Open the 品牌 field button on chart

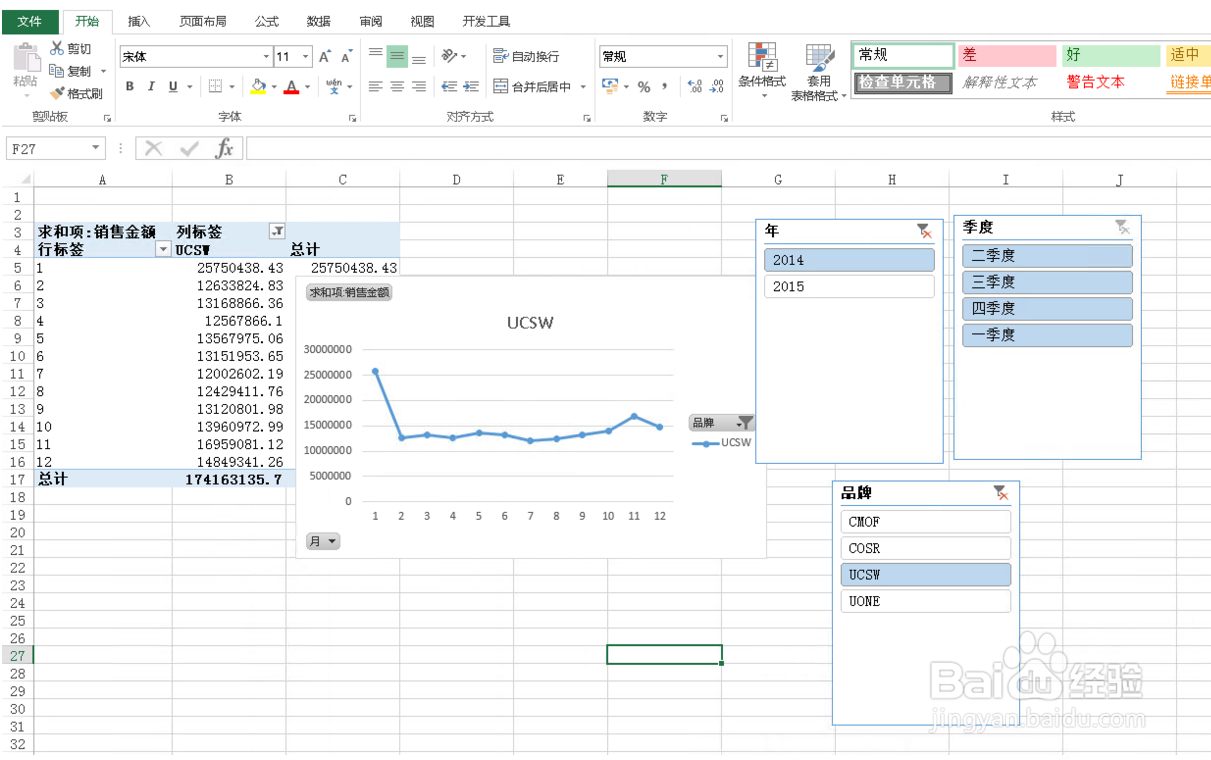click(x=721, y=423)
